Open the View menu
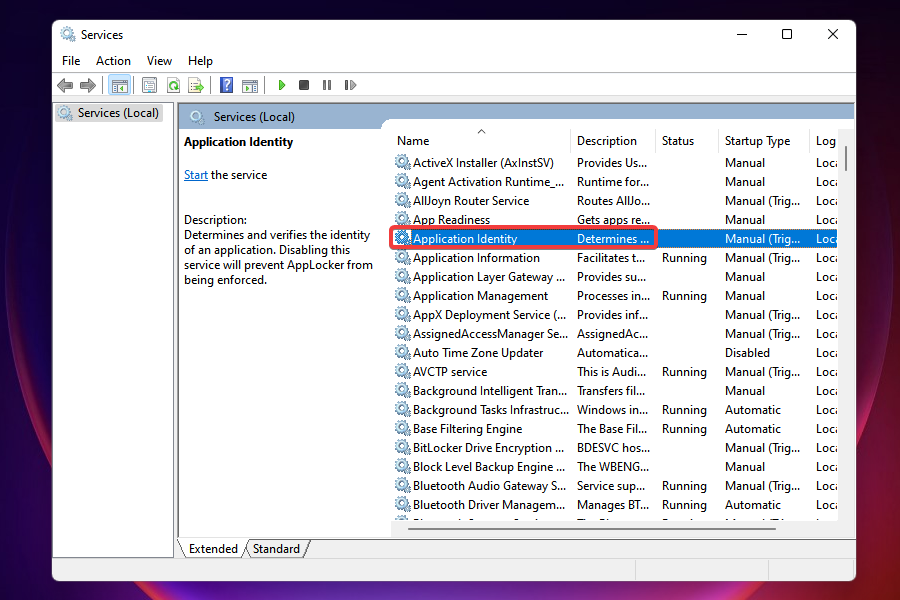The image size is (900, 600). (159, 61)
